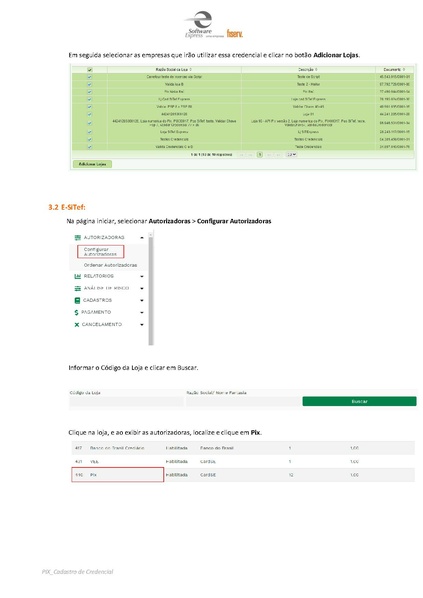Click the Cadastros book icon
Image resolution: width=423 pixels, height=598 pixels.
click(77, 301)
